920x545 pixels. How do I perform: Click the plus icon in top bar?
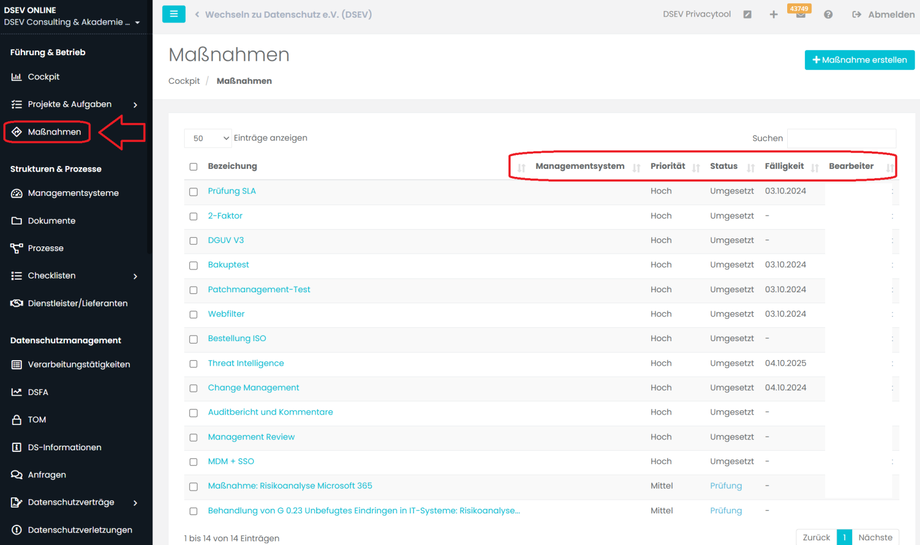773,15
